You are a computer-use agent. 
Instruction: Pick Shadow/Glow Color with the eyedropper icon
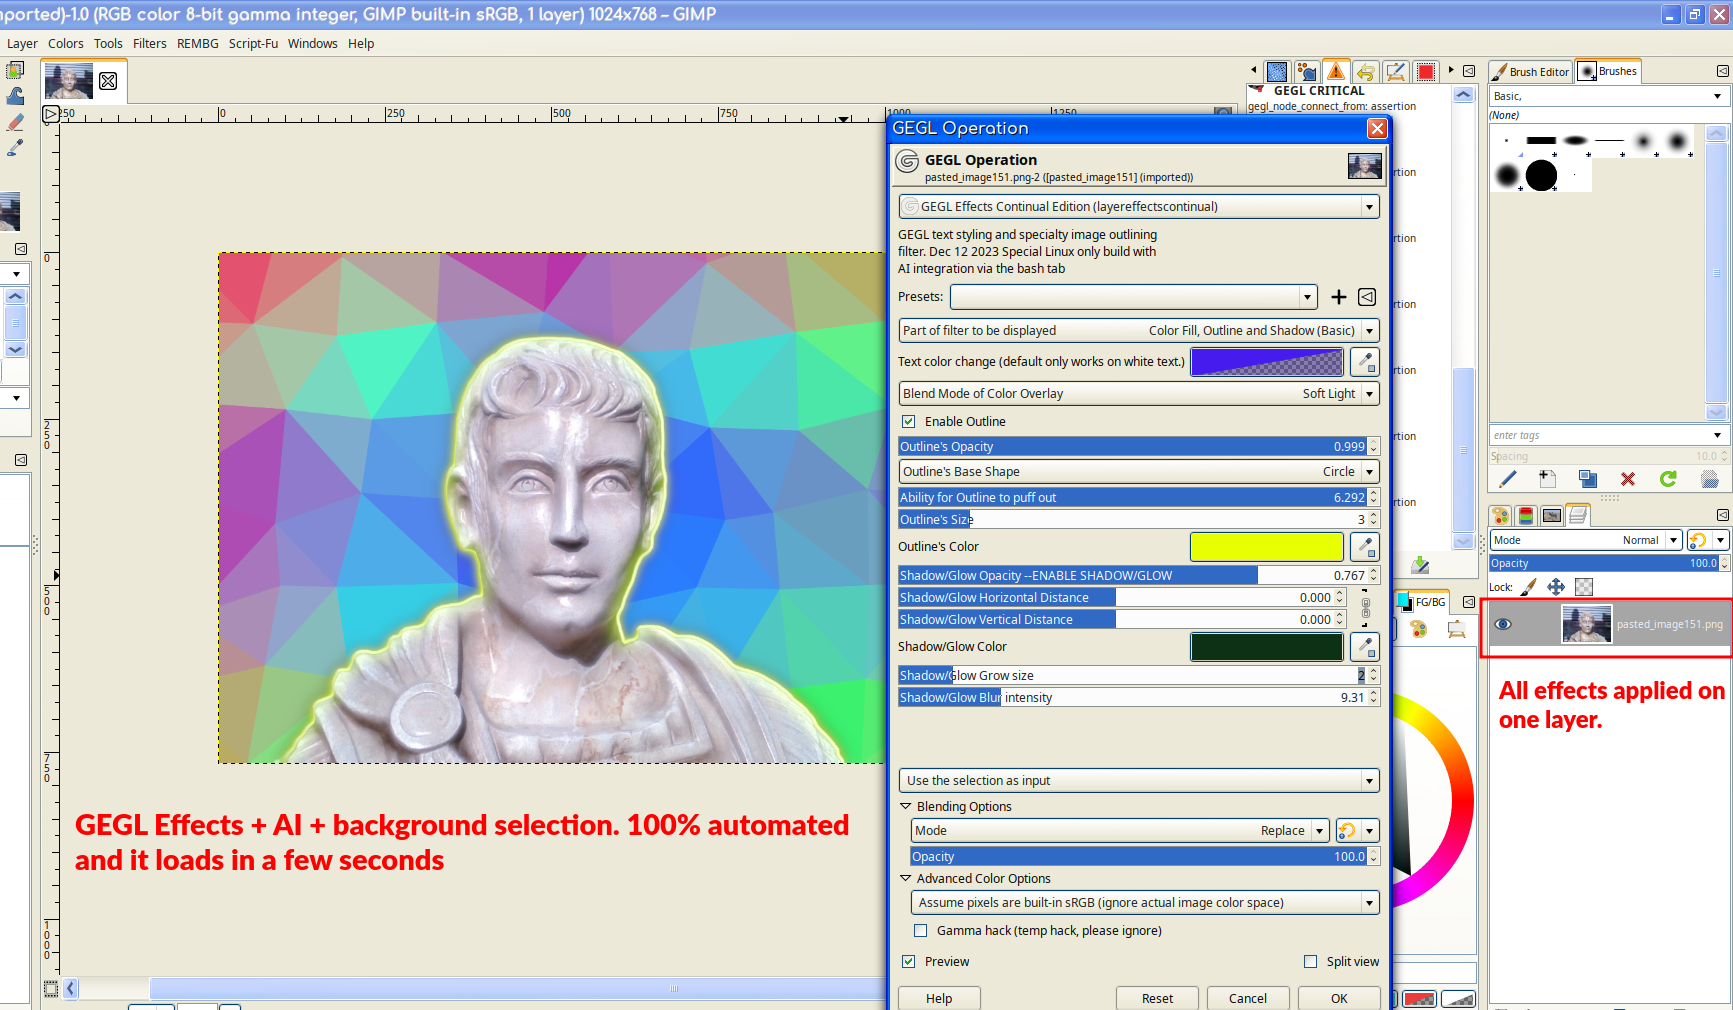1365,647
